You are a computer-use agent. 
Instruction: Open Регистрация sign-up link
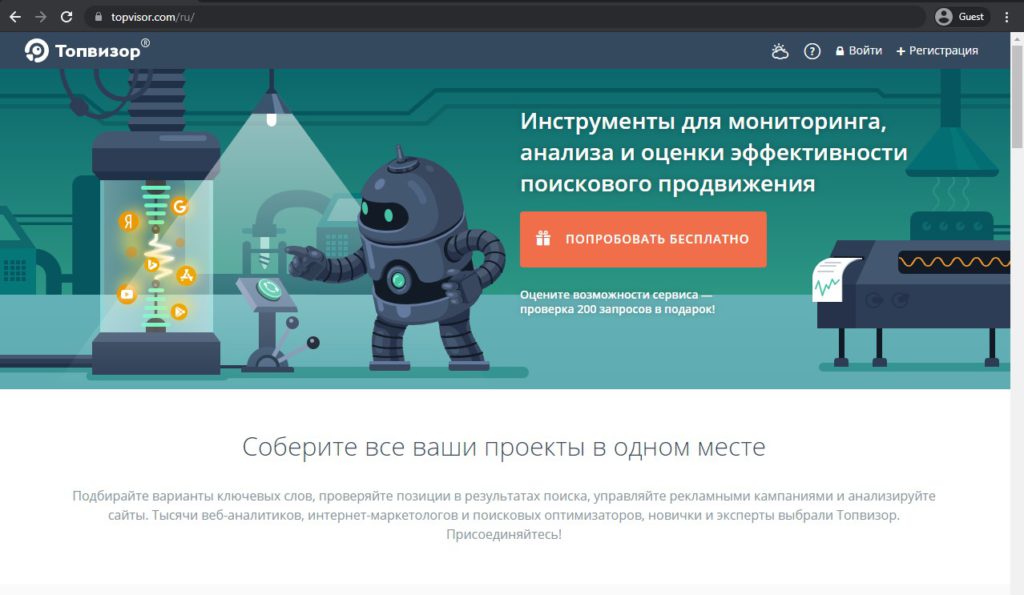[937, 51]
